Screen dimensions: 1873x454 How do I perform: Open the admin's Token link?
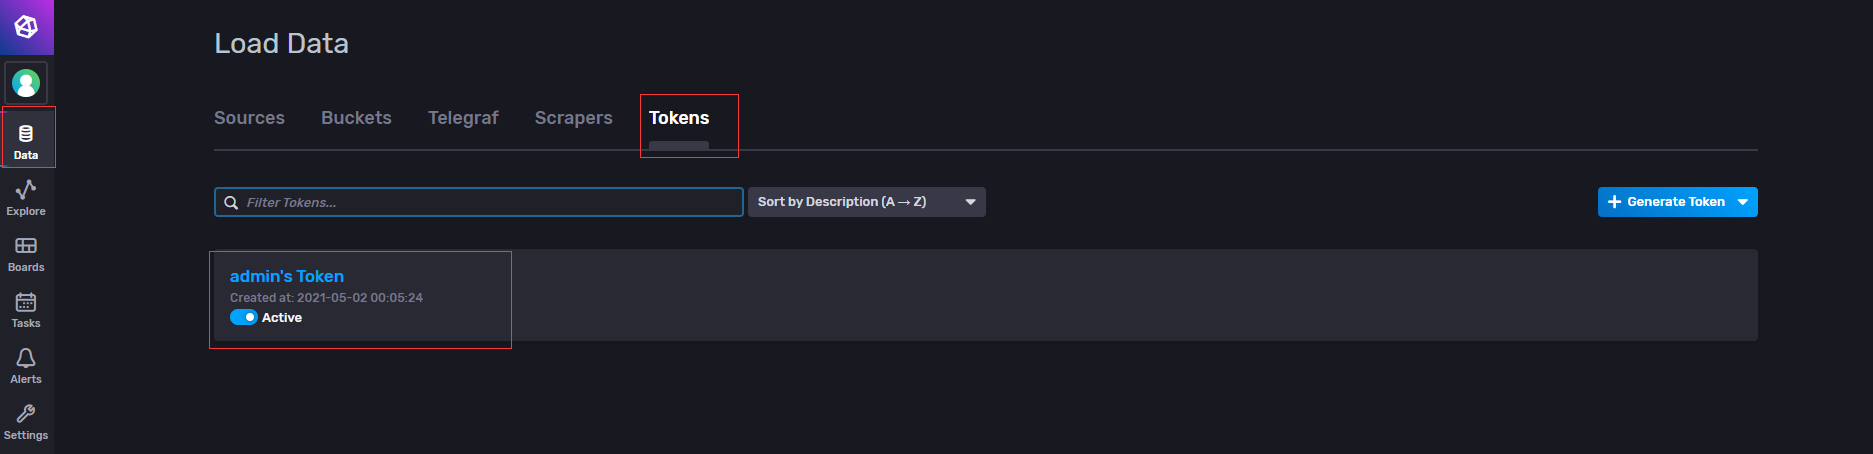point(287,276)
